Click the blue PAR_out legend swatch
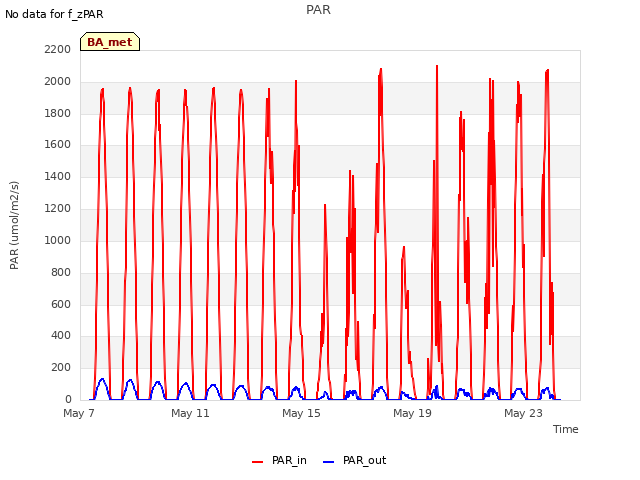Viewport: 640px width, 480px height. 329,462
